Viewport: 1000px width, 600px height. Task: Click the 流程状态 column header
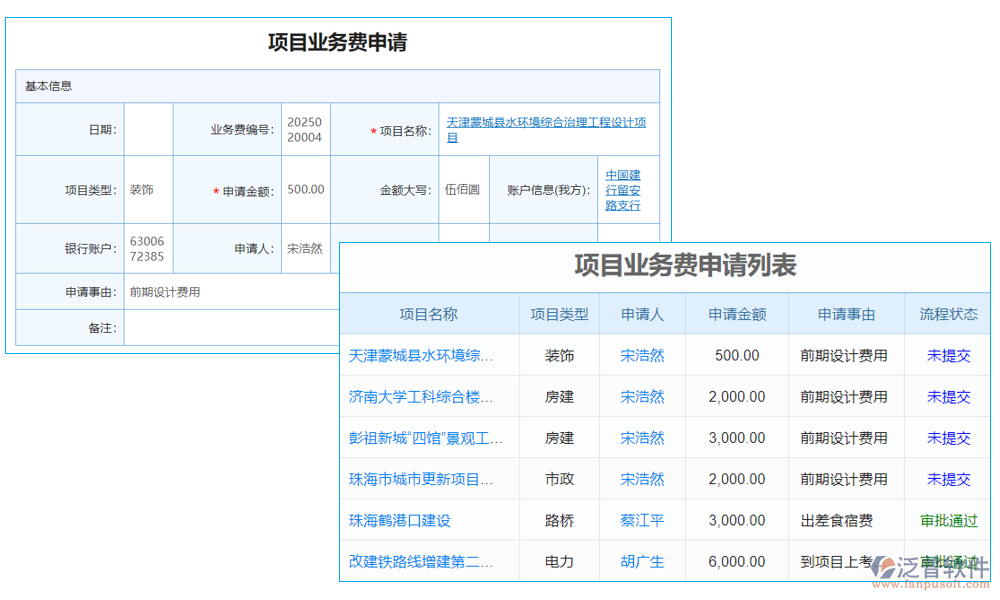pyautogui.click(x=947, y=314)
